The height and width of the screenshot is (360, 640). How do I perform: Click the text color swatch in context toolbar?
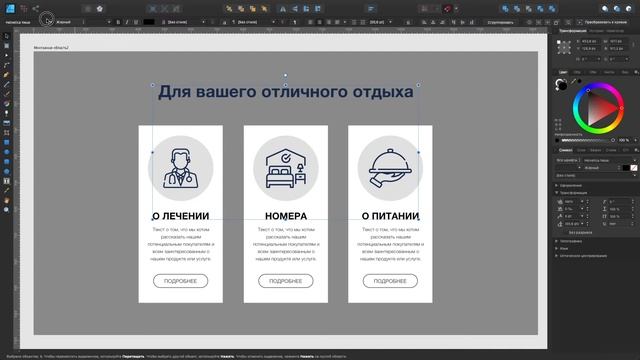[x=149, y=22]
